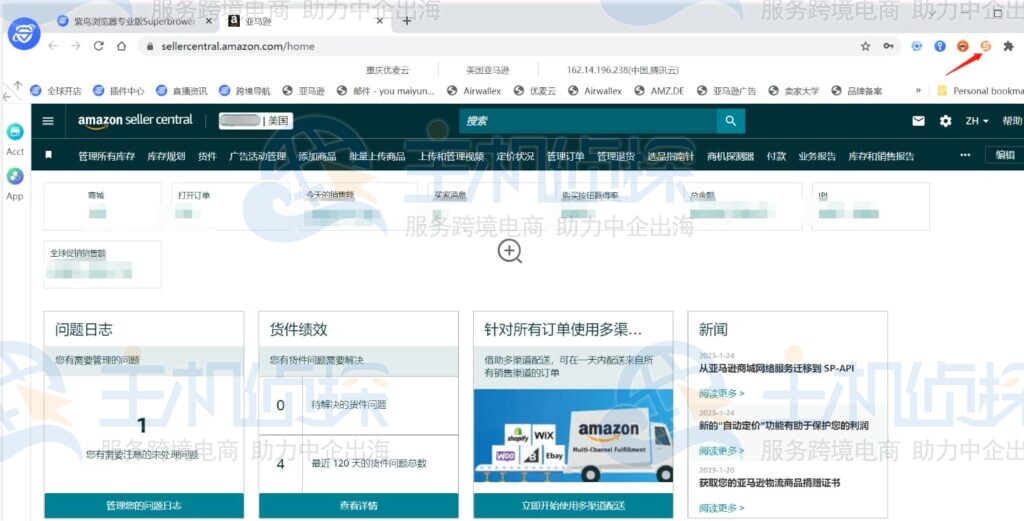Click the 全球促销销售额 card
1024x521 pixels.
point(103,264)
